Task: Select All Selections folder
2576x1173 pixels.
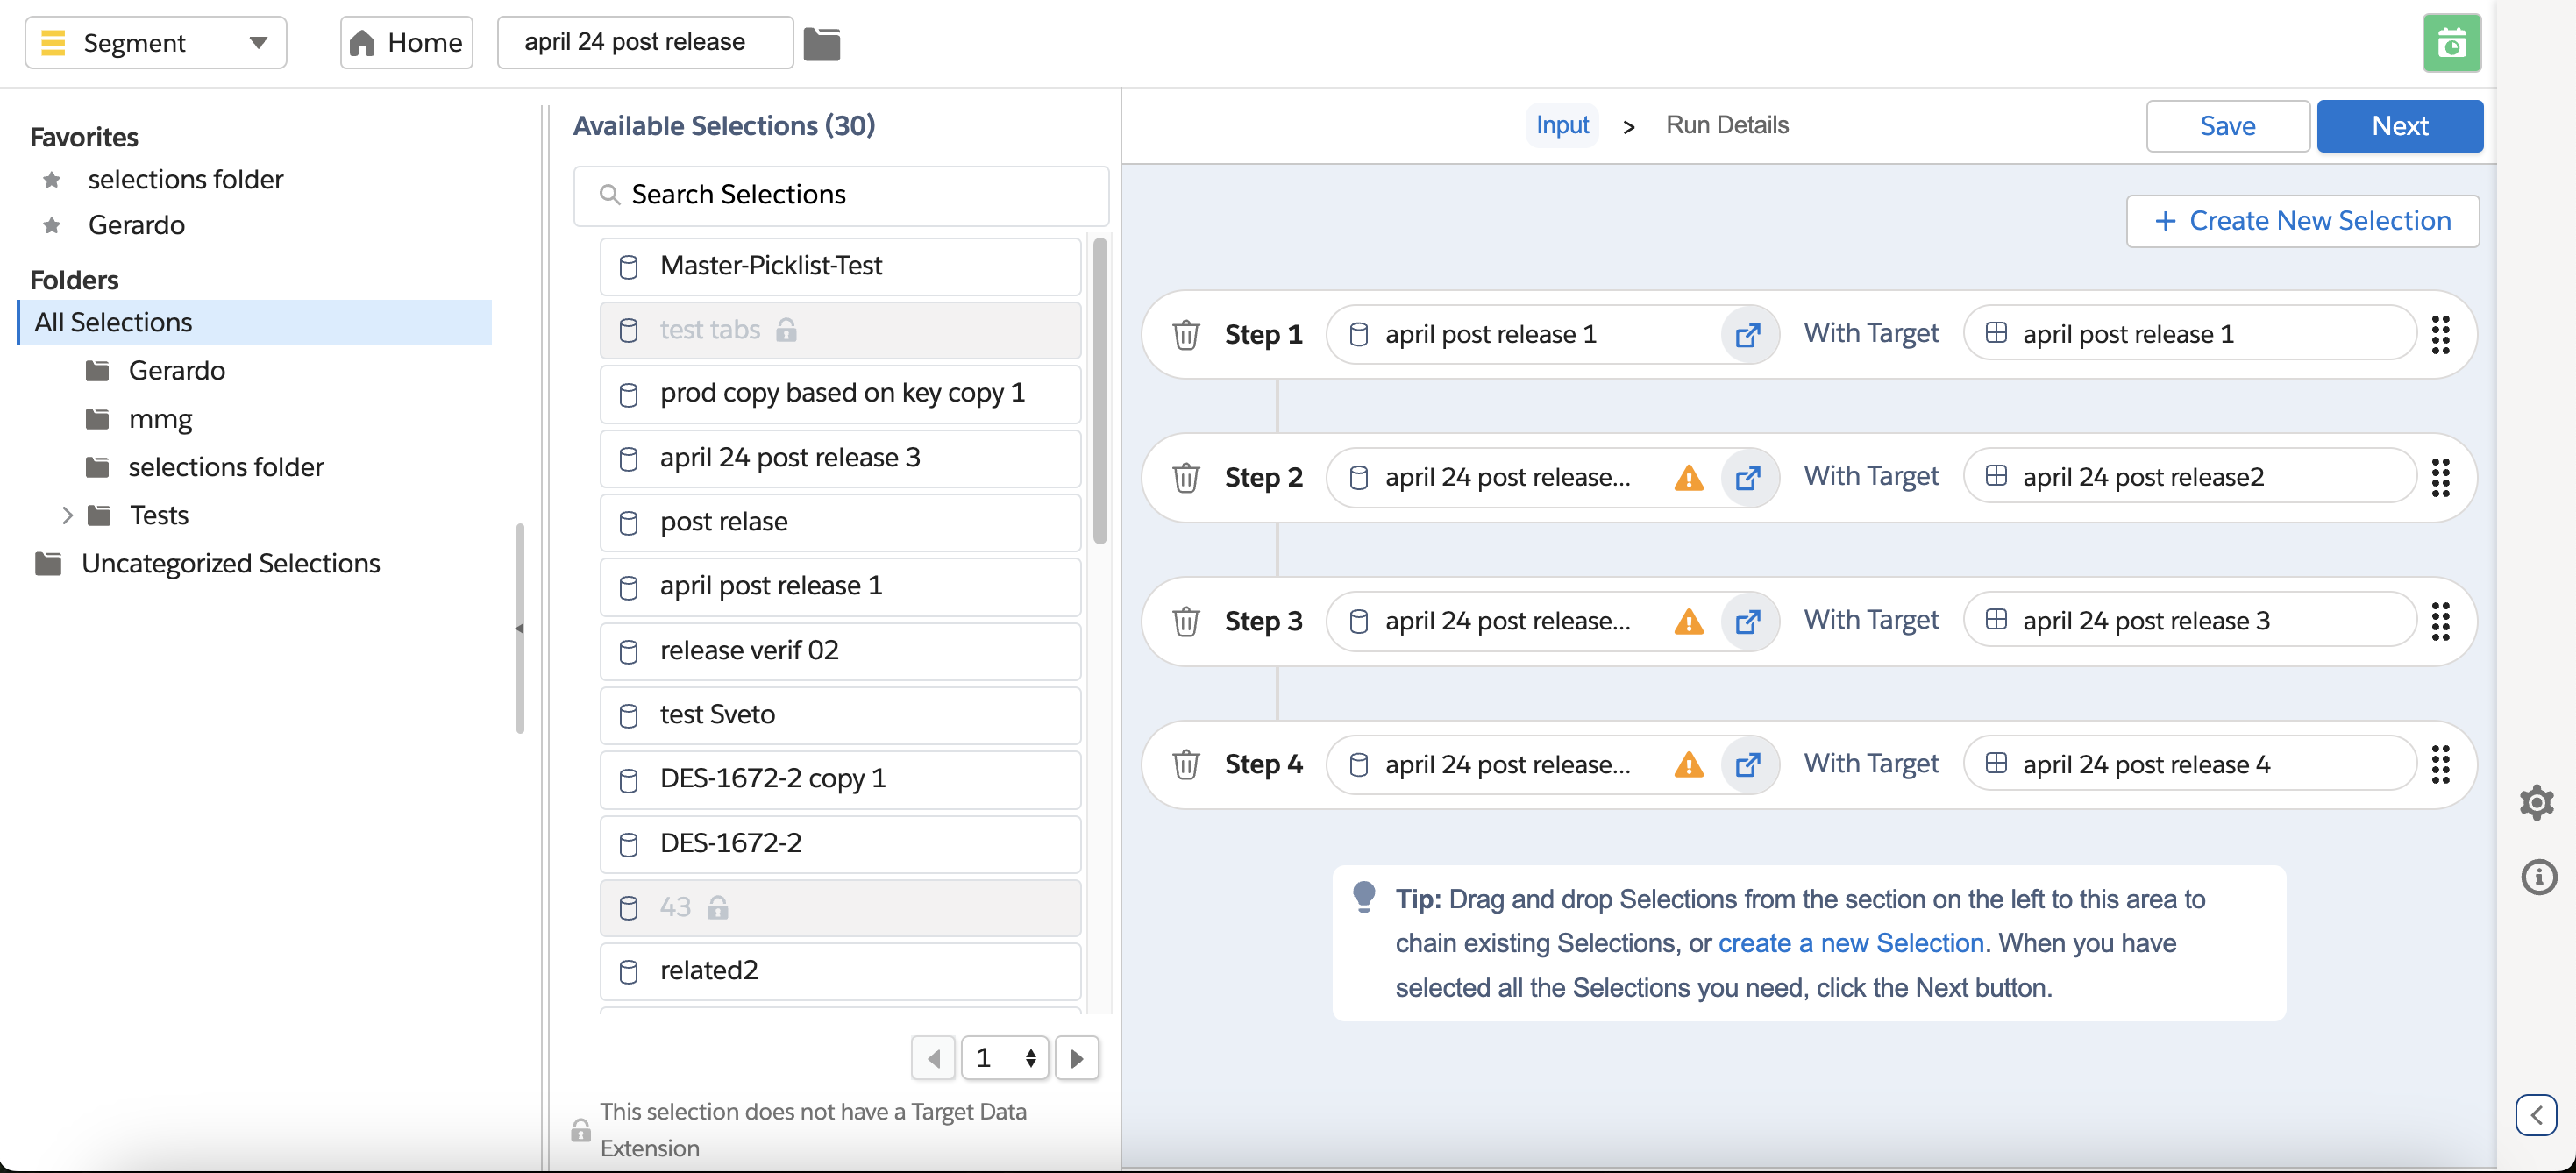Action: pyautogui.click(x=255, y=322)
